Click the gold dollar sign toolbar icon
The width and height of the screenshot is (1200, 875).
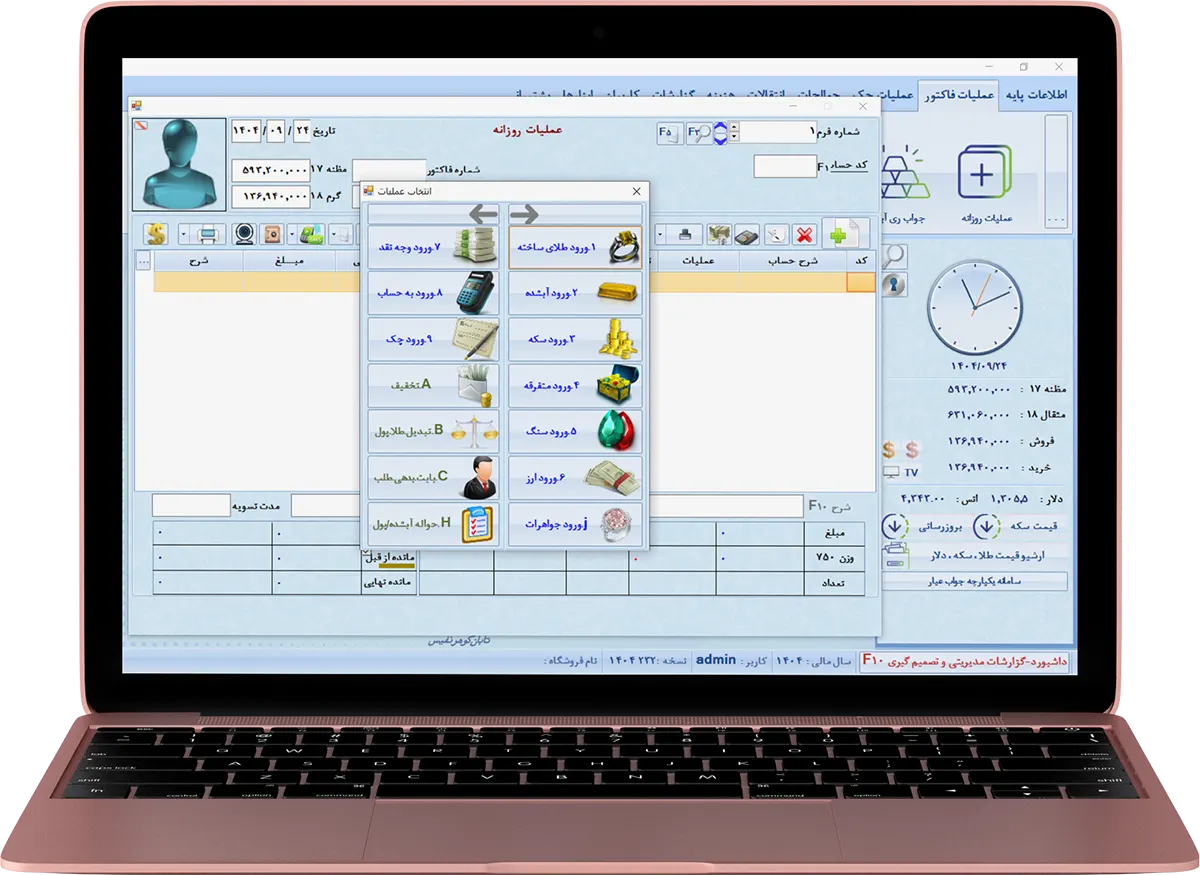[x=156, y=234]
